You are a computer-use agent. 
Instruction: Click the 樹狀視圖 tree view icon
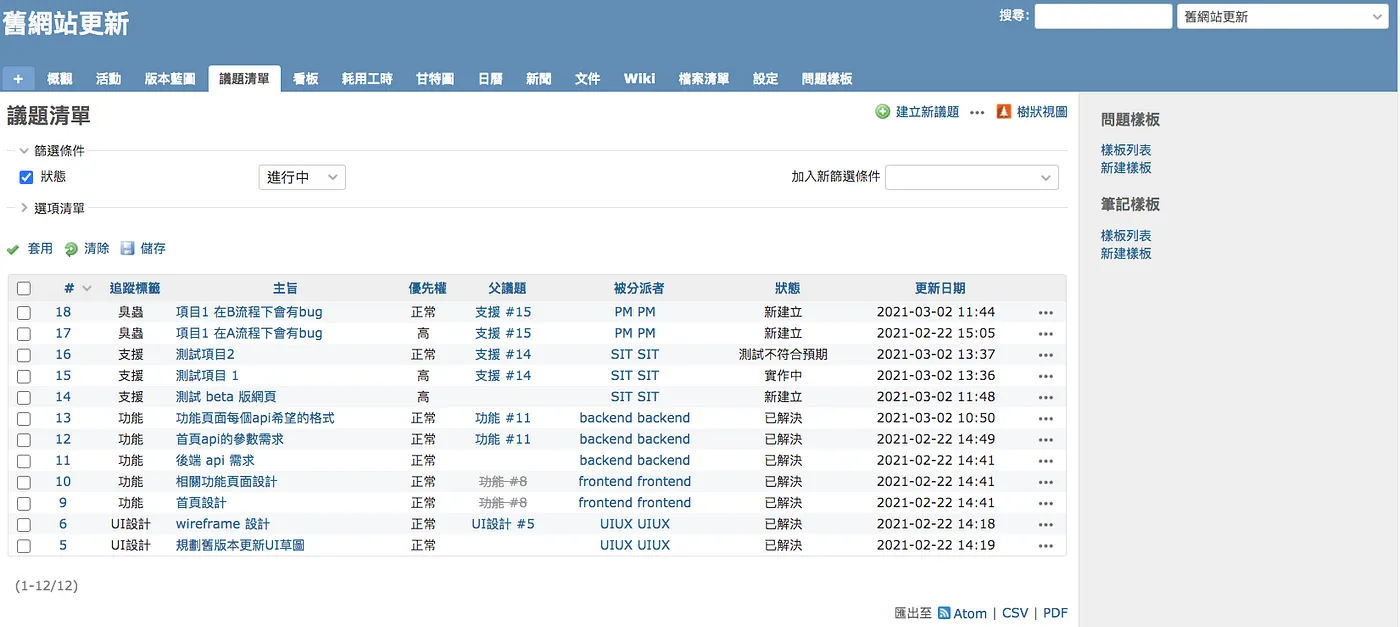1004,112
